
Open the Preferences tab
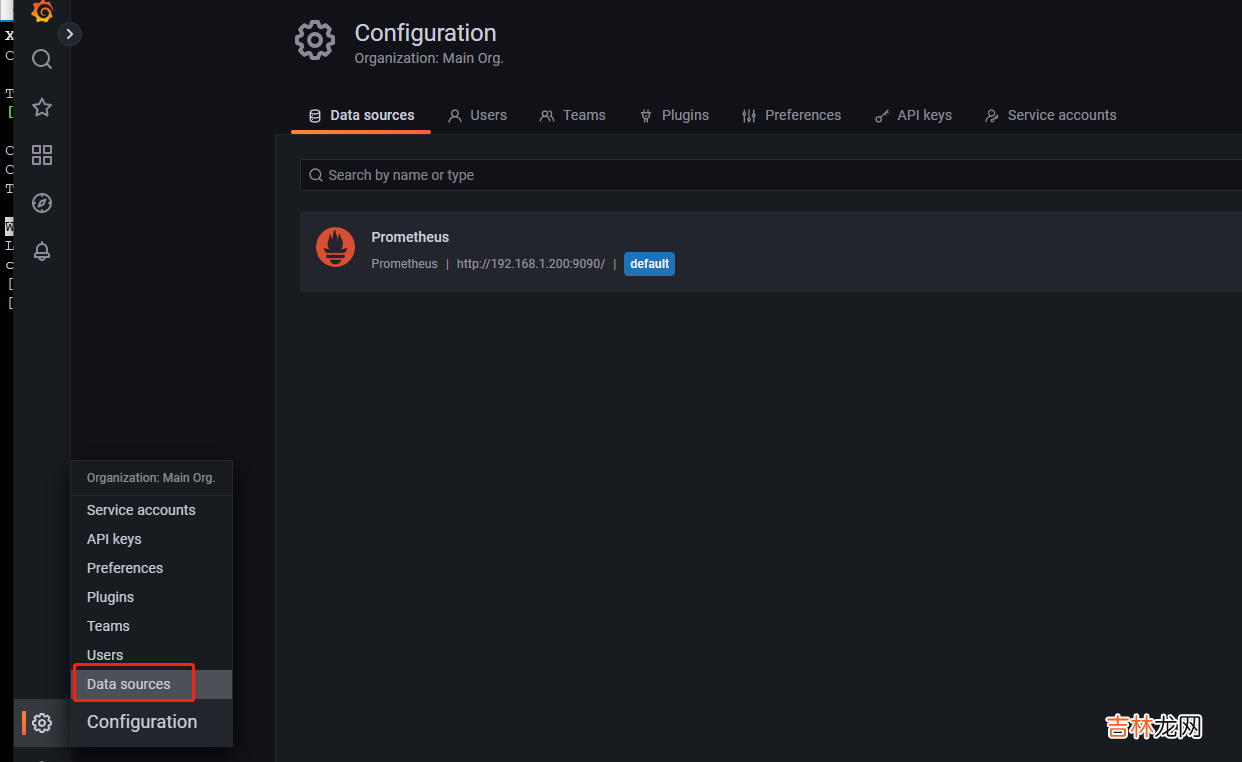click(791, 115)
